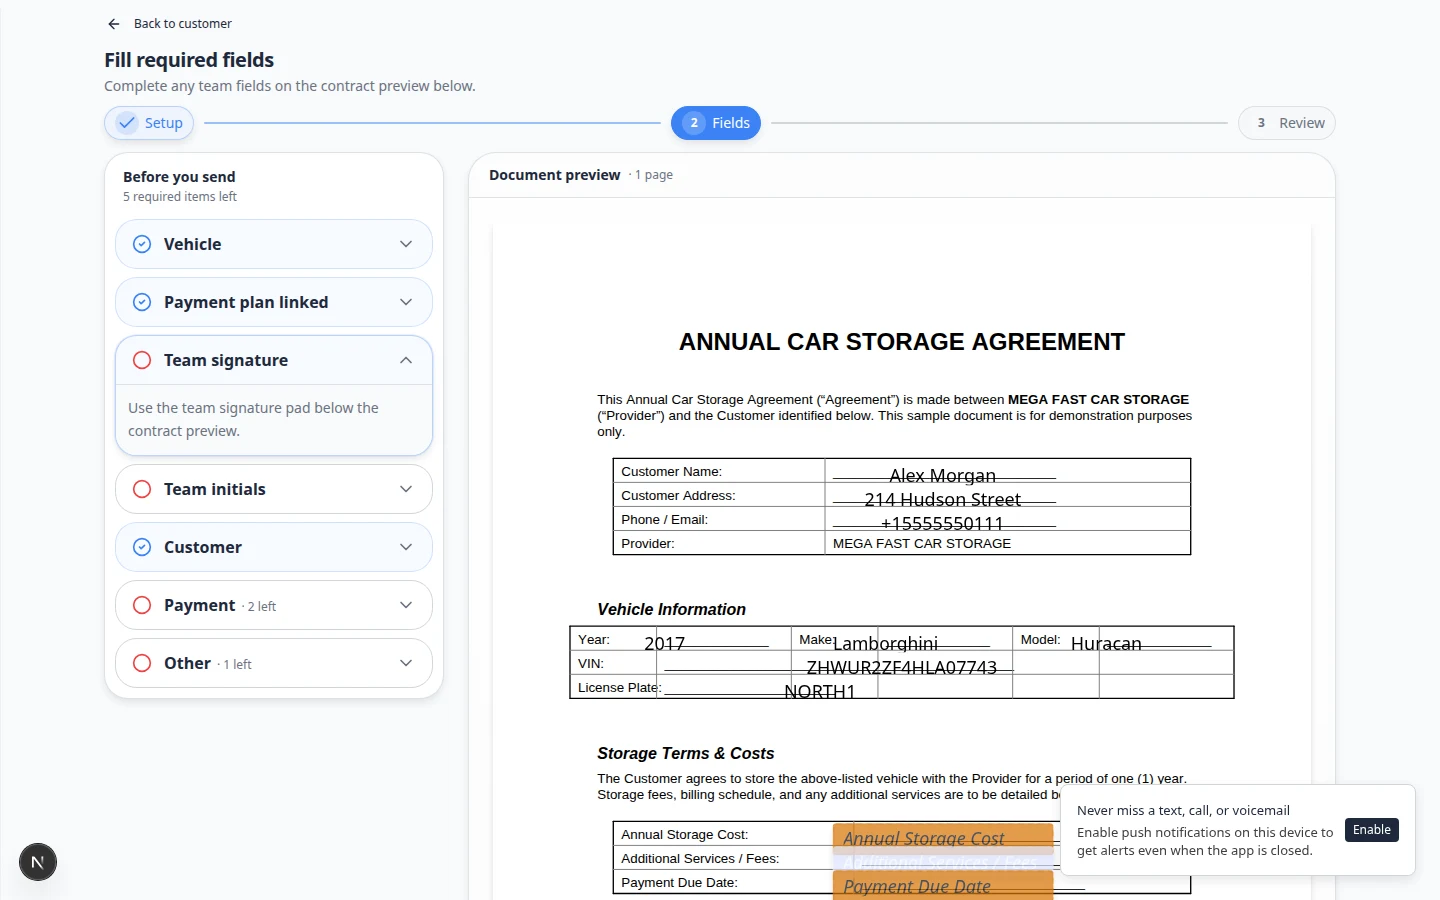Expand the Team initials chevron
This screenshot has height=900, width=1440.
pos(406,489)
